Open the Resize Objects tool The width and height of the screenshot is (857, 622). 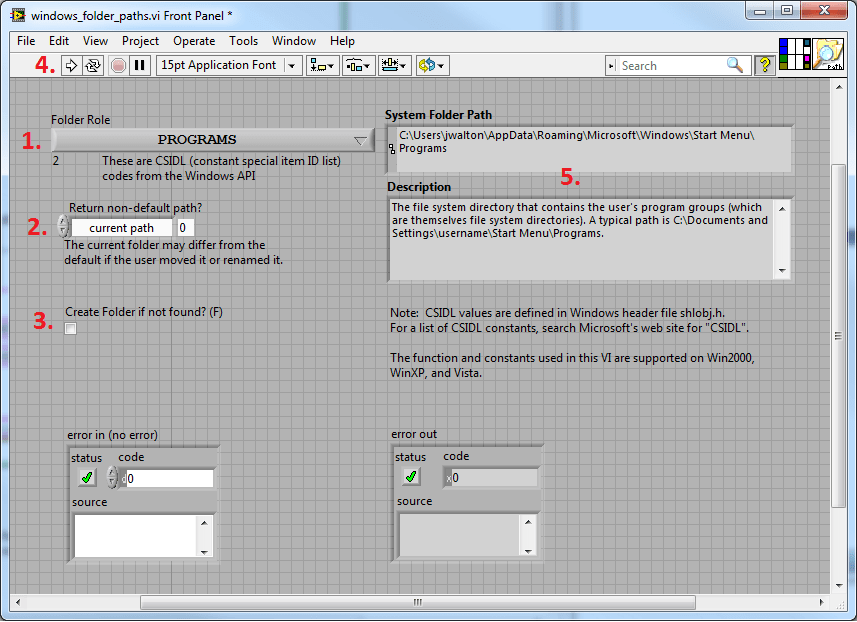click(395, 66)
